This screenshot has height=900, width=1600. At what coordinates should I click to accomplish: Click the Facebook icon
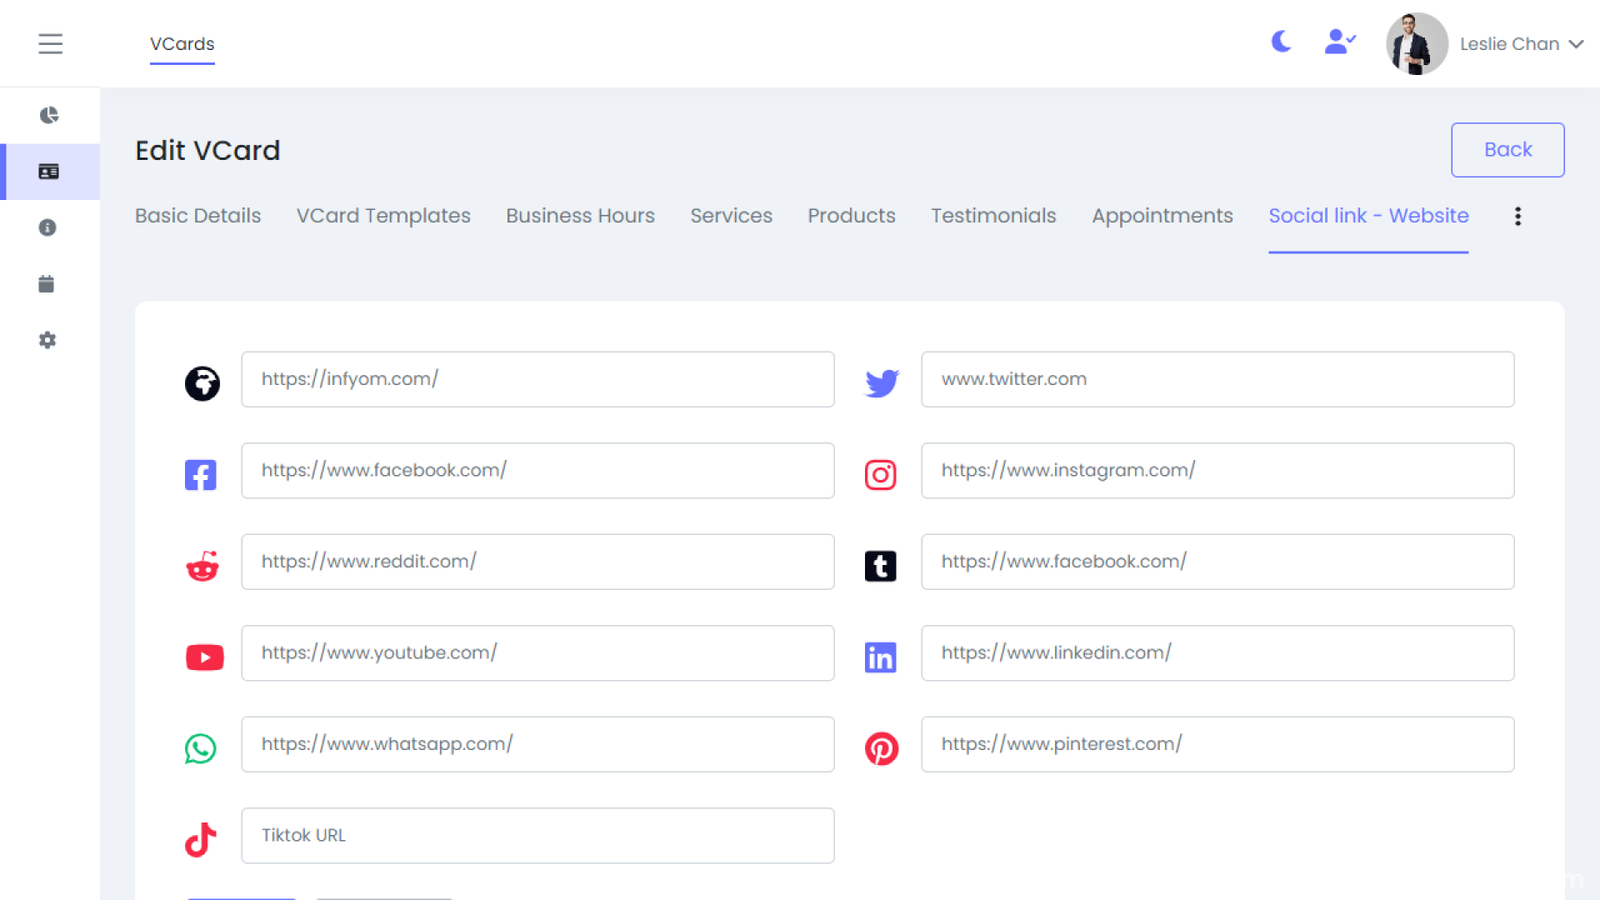coord(200,475)
